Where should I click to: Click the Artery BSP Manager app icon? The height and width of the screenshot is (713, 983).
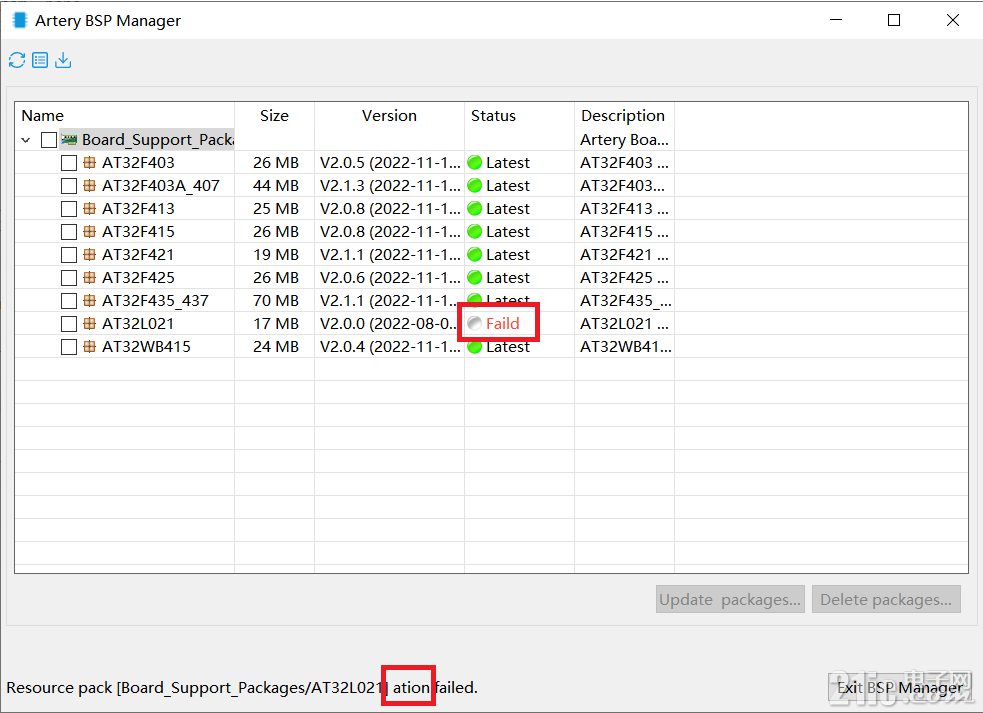[20, 20]
